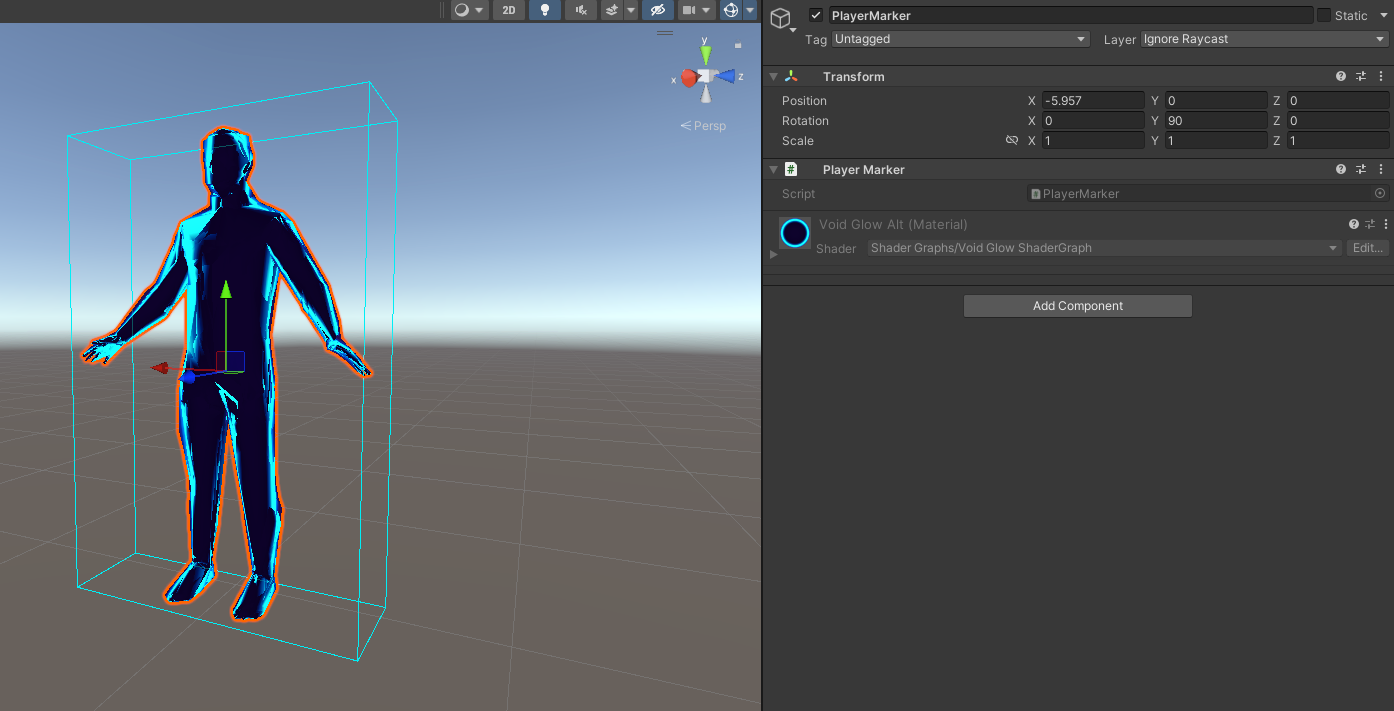Collapse the Transform component foldout arrow
The width and height of the screenshot is (1394, 711).
pyautogui.click(x=773, y=77)
